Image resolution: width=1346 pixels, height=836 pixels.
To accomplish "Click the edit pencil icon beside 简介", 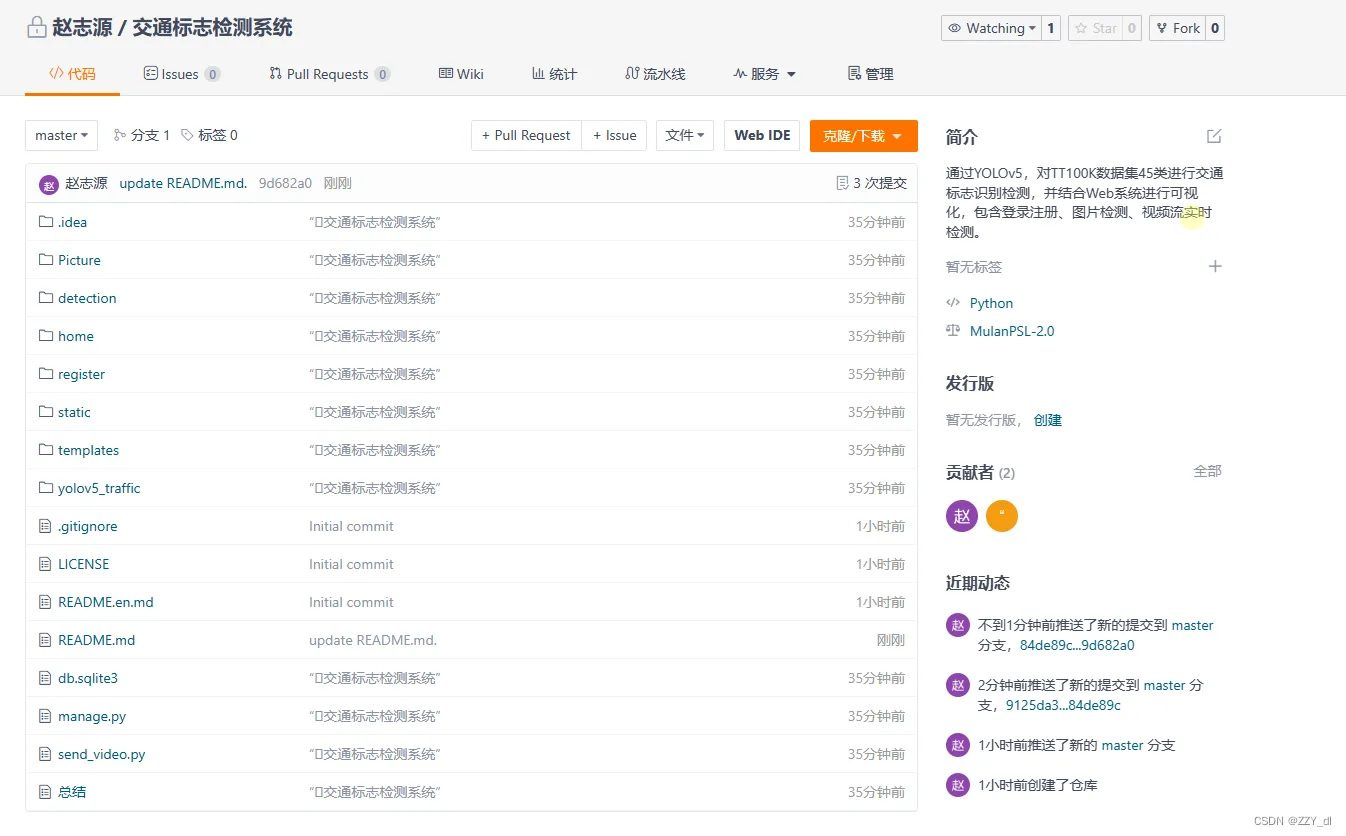I will [1214, 136].
